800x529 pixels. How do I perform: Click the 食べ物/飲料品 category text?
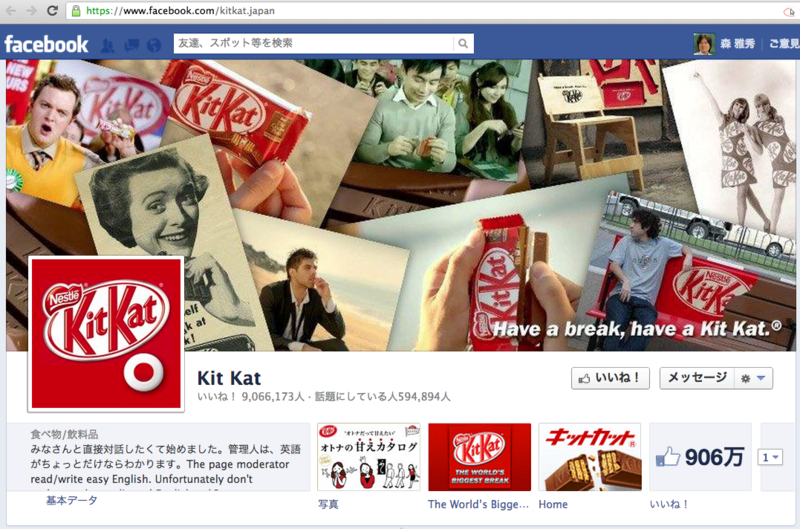click(x=64, y=435)
